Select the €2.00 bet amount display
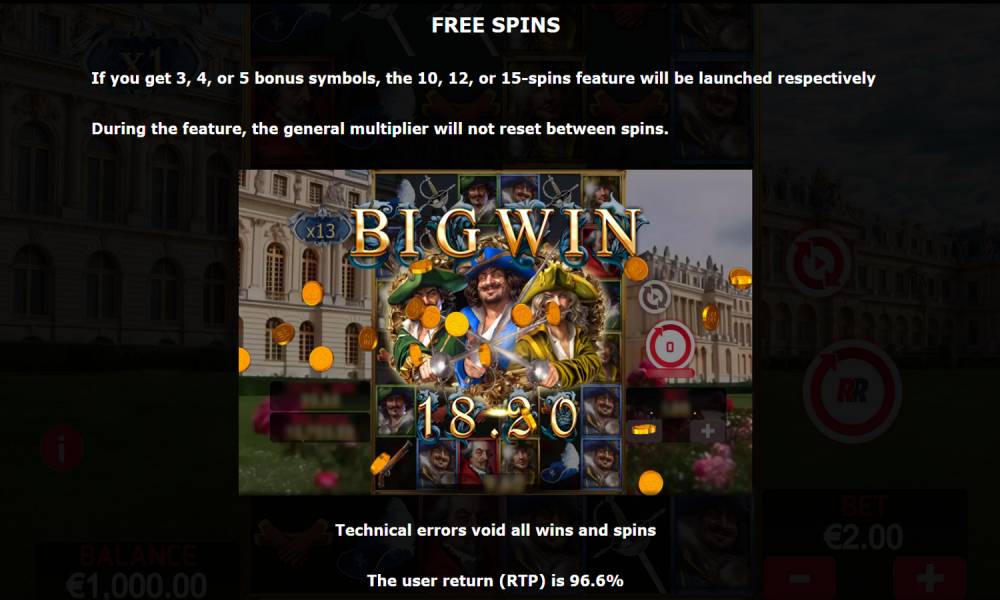1000x600 pixels. pyautogui.click(x=864, y=537)
